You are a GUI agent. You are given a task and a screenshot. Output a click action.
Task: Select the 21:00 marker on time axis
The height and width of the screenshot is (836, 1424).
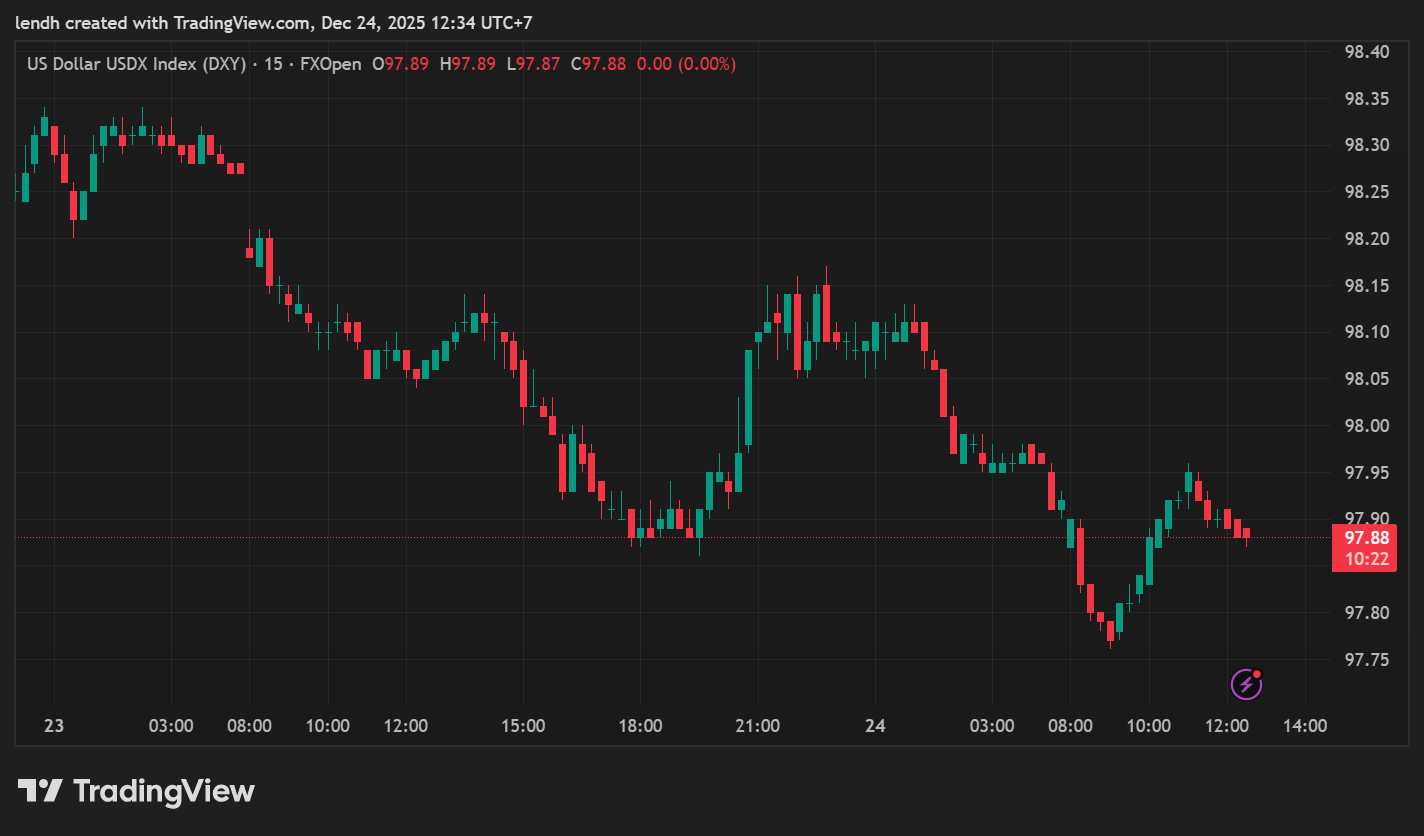(x=757, y=726)
